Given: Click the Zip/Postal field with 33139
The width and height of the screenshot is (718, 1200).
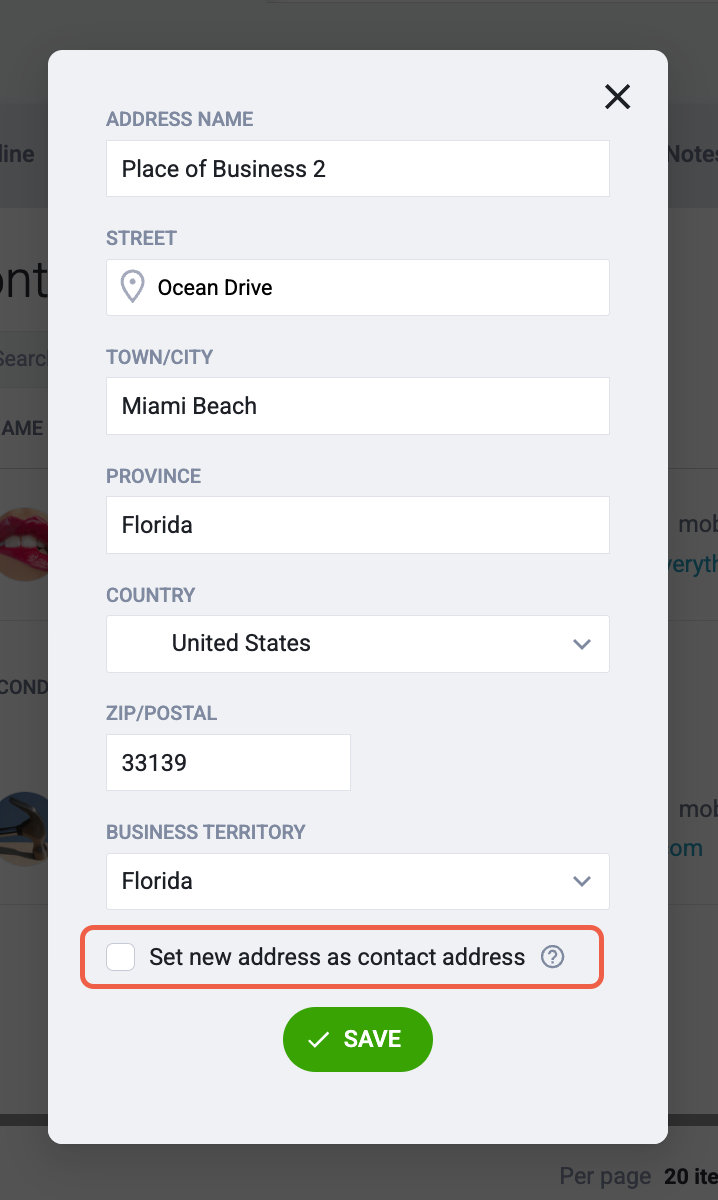Looking at the screenshot, I should pyautogui.click(x=229, y=763).
